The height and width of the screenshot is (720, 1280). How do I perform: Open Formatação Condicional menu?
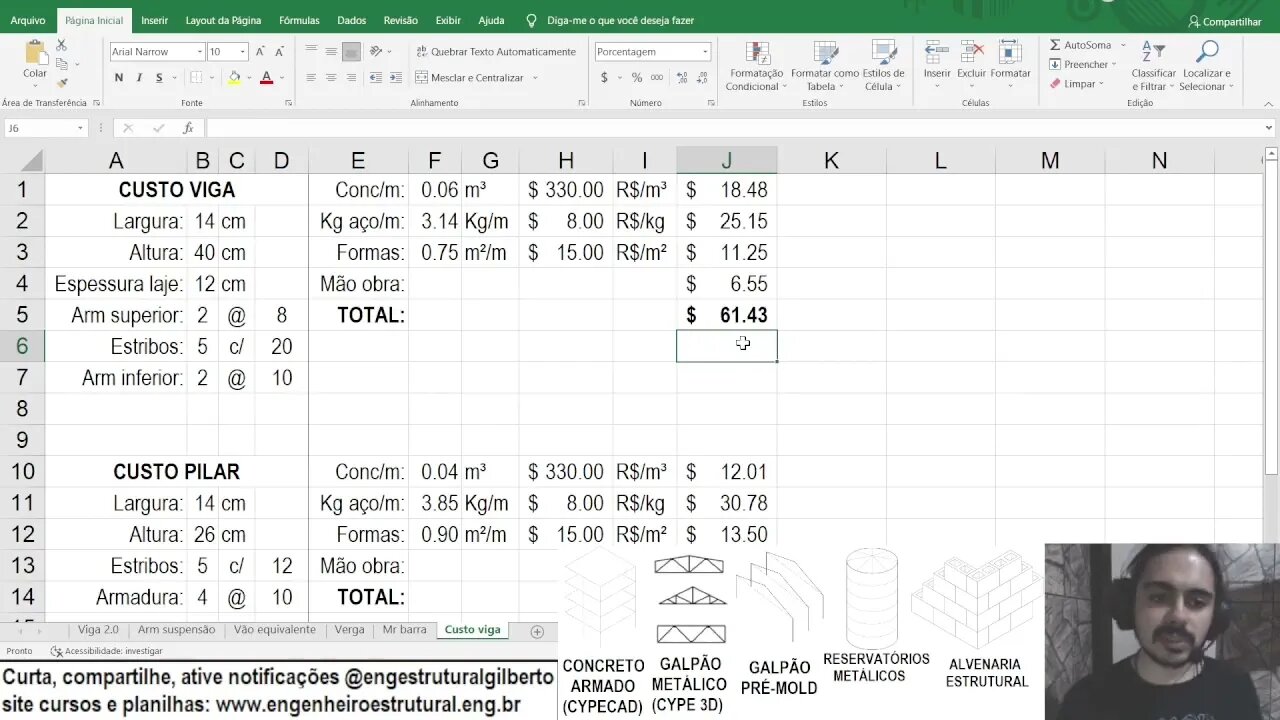pyautogui.click(x=756, y=66)
